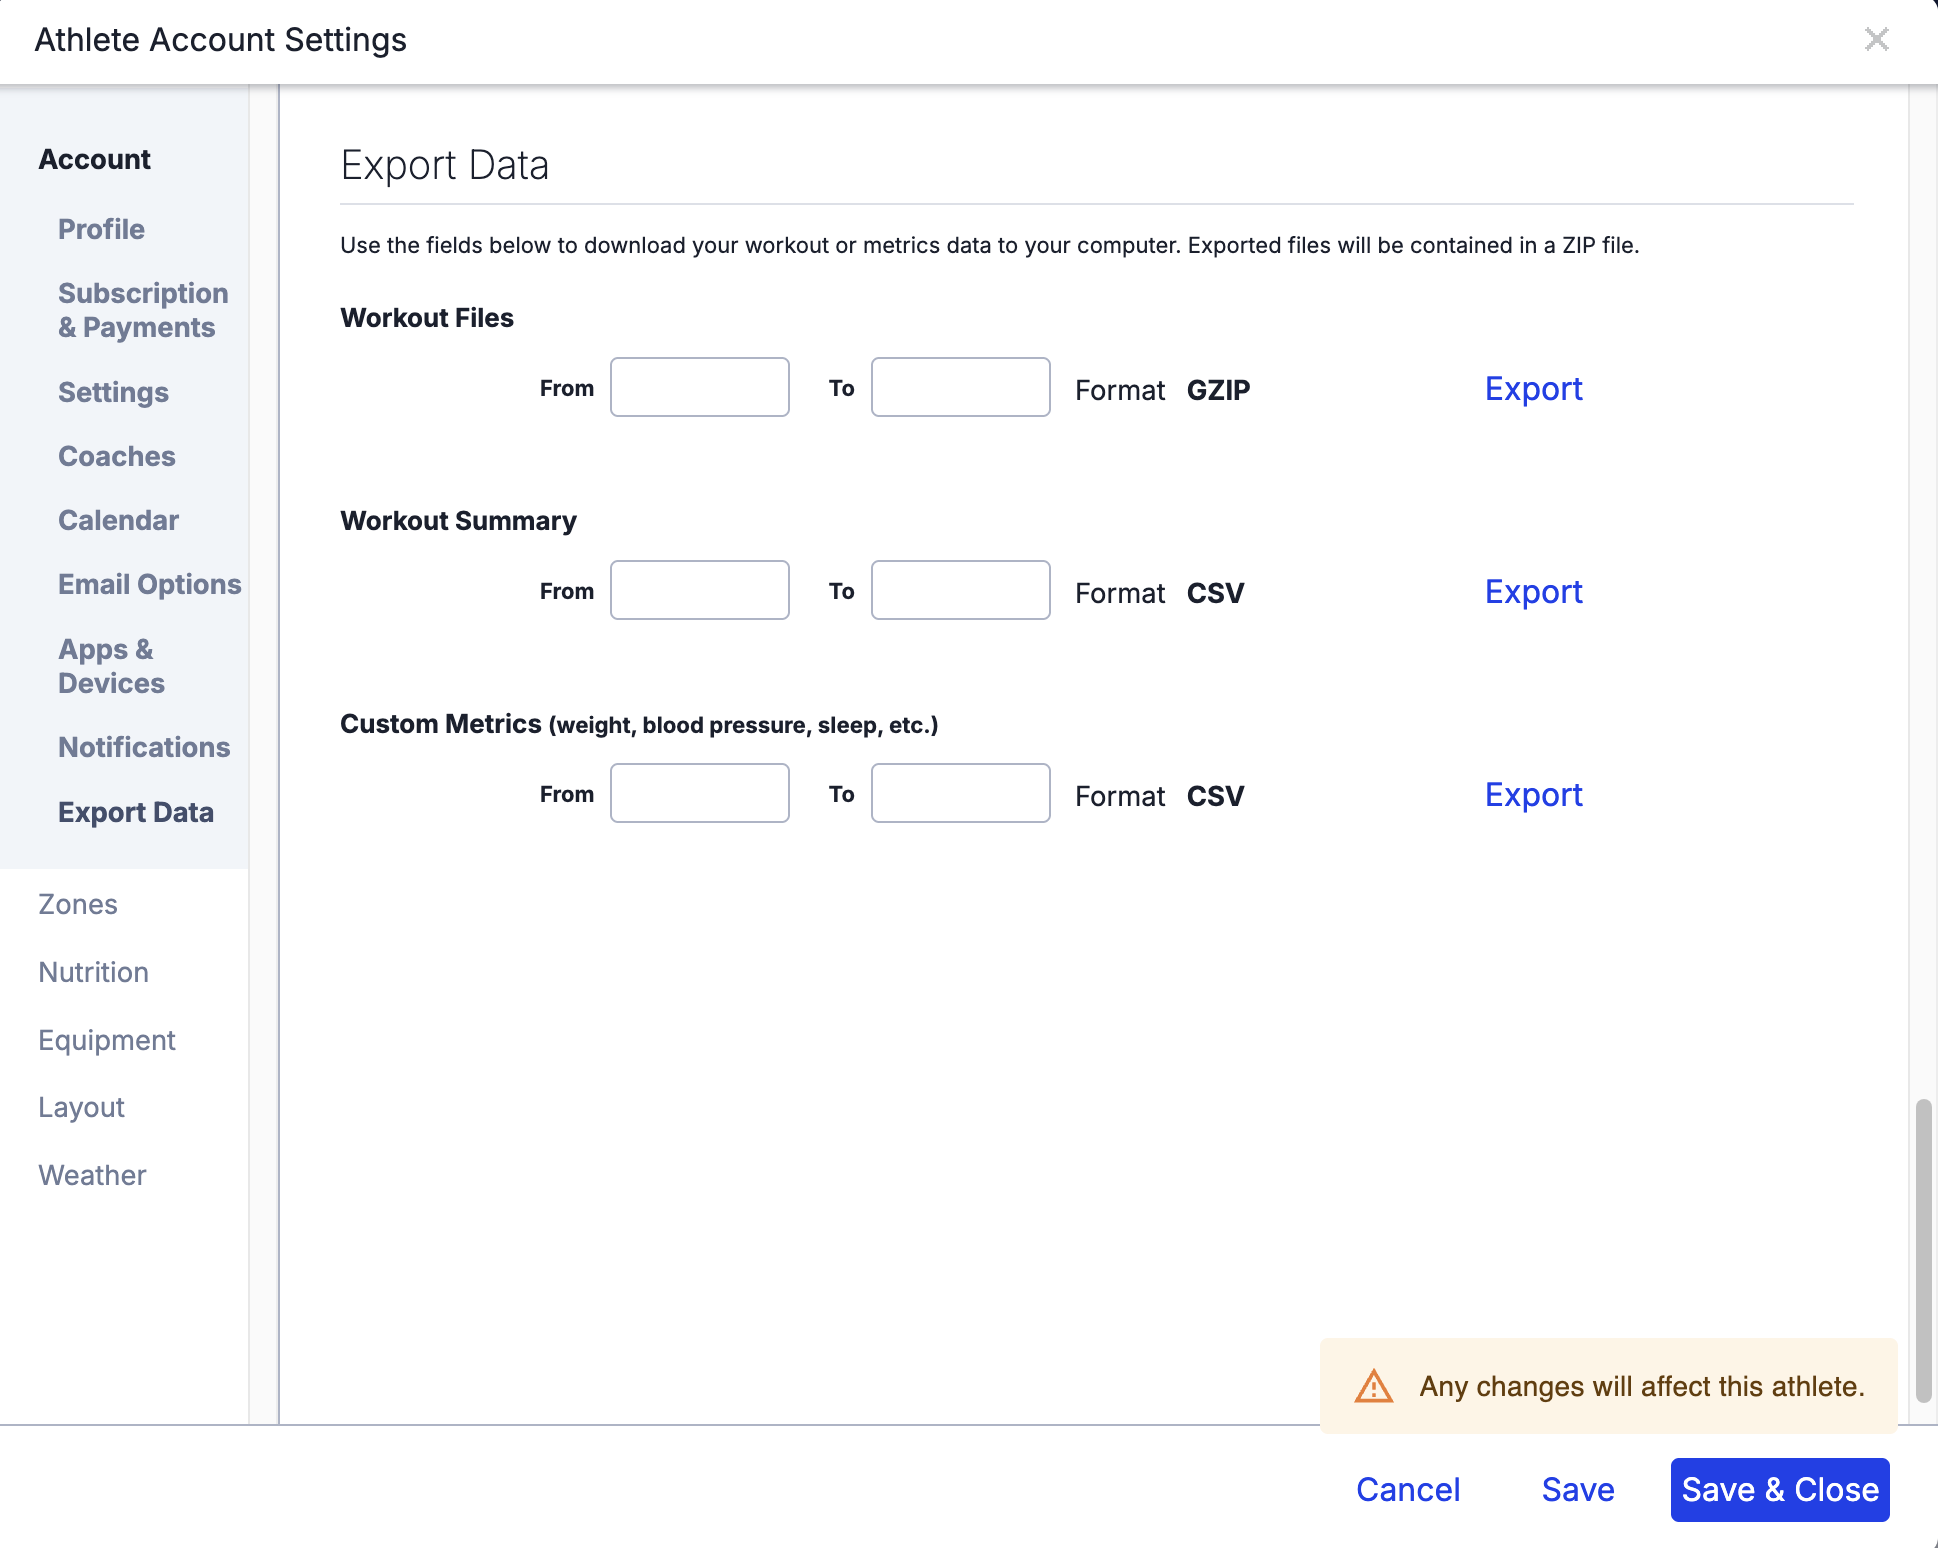Switch to the Zones tab
This screenshot has width=1938, height=1548.
point(78,904)
